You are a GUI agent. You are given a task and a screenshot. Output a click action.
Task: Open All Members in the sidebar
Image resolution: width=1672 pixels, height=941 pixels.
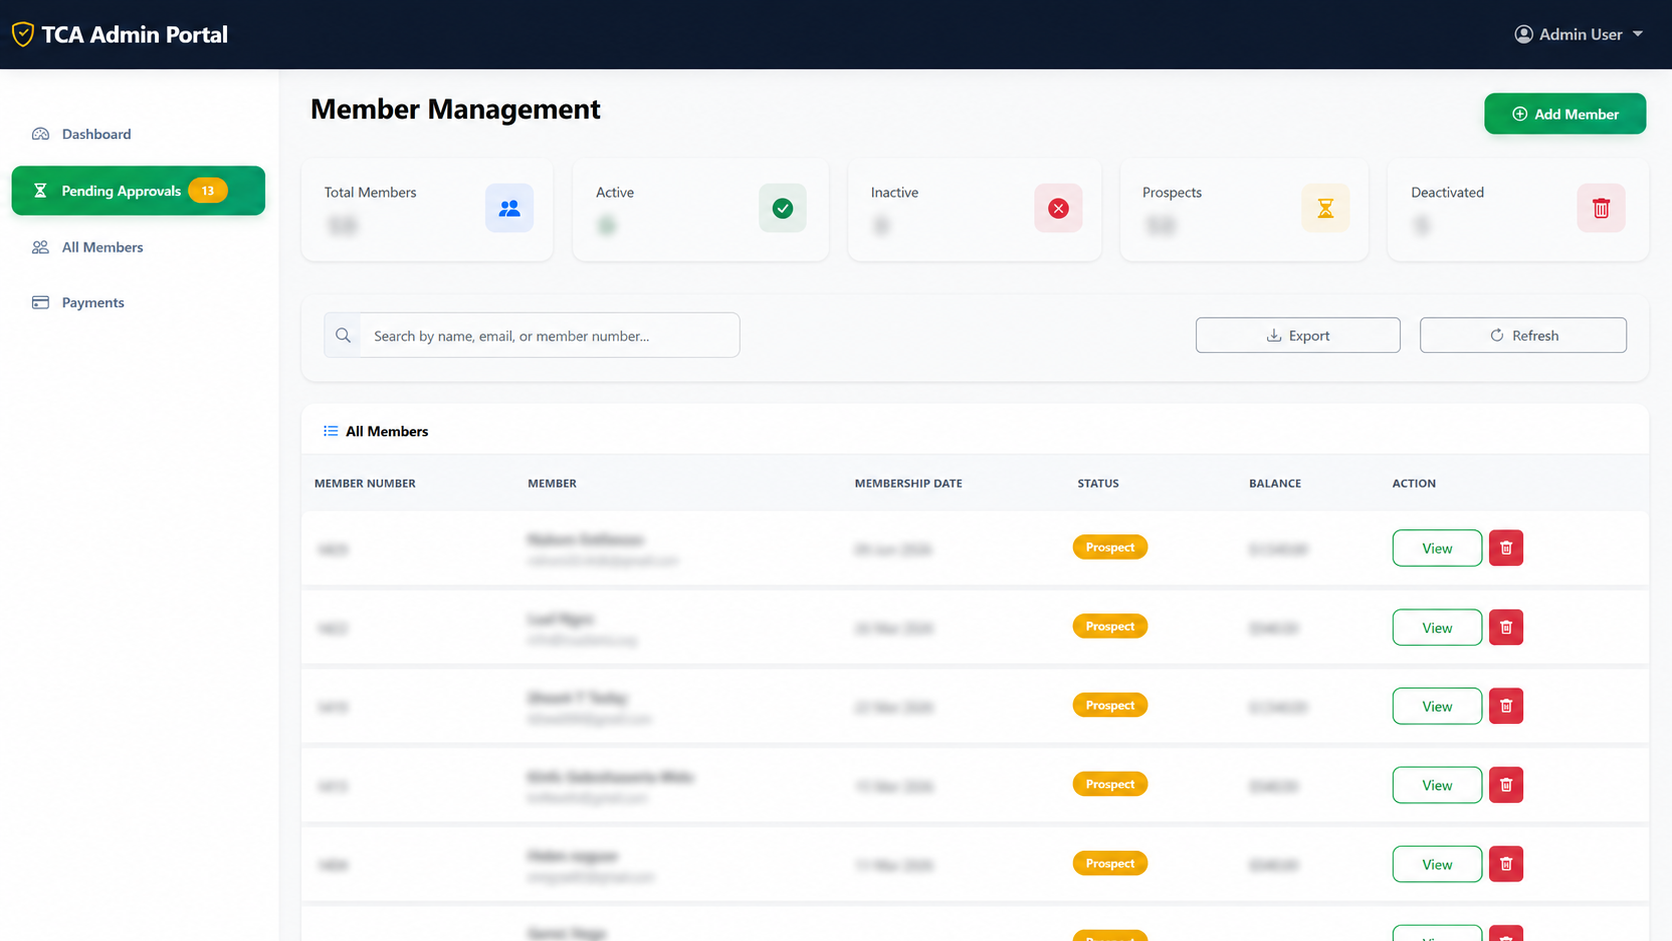pyautogui.click(x=102, y=247)
